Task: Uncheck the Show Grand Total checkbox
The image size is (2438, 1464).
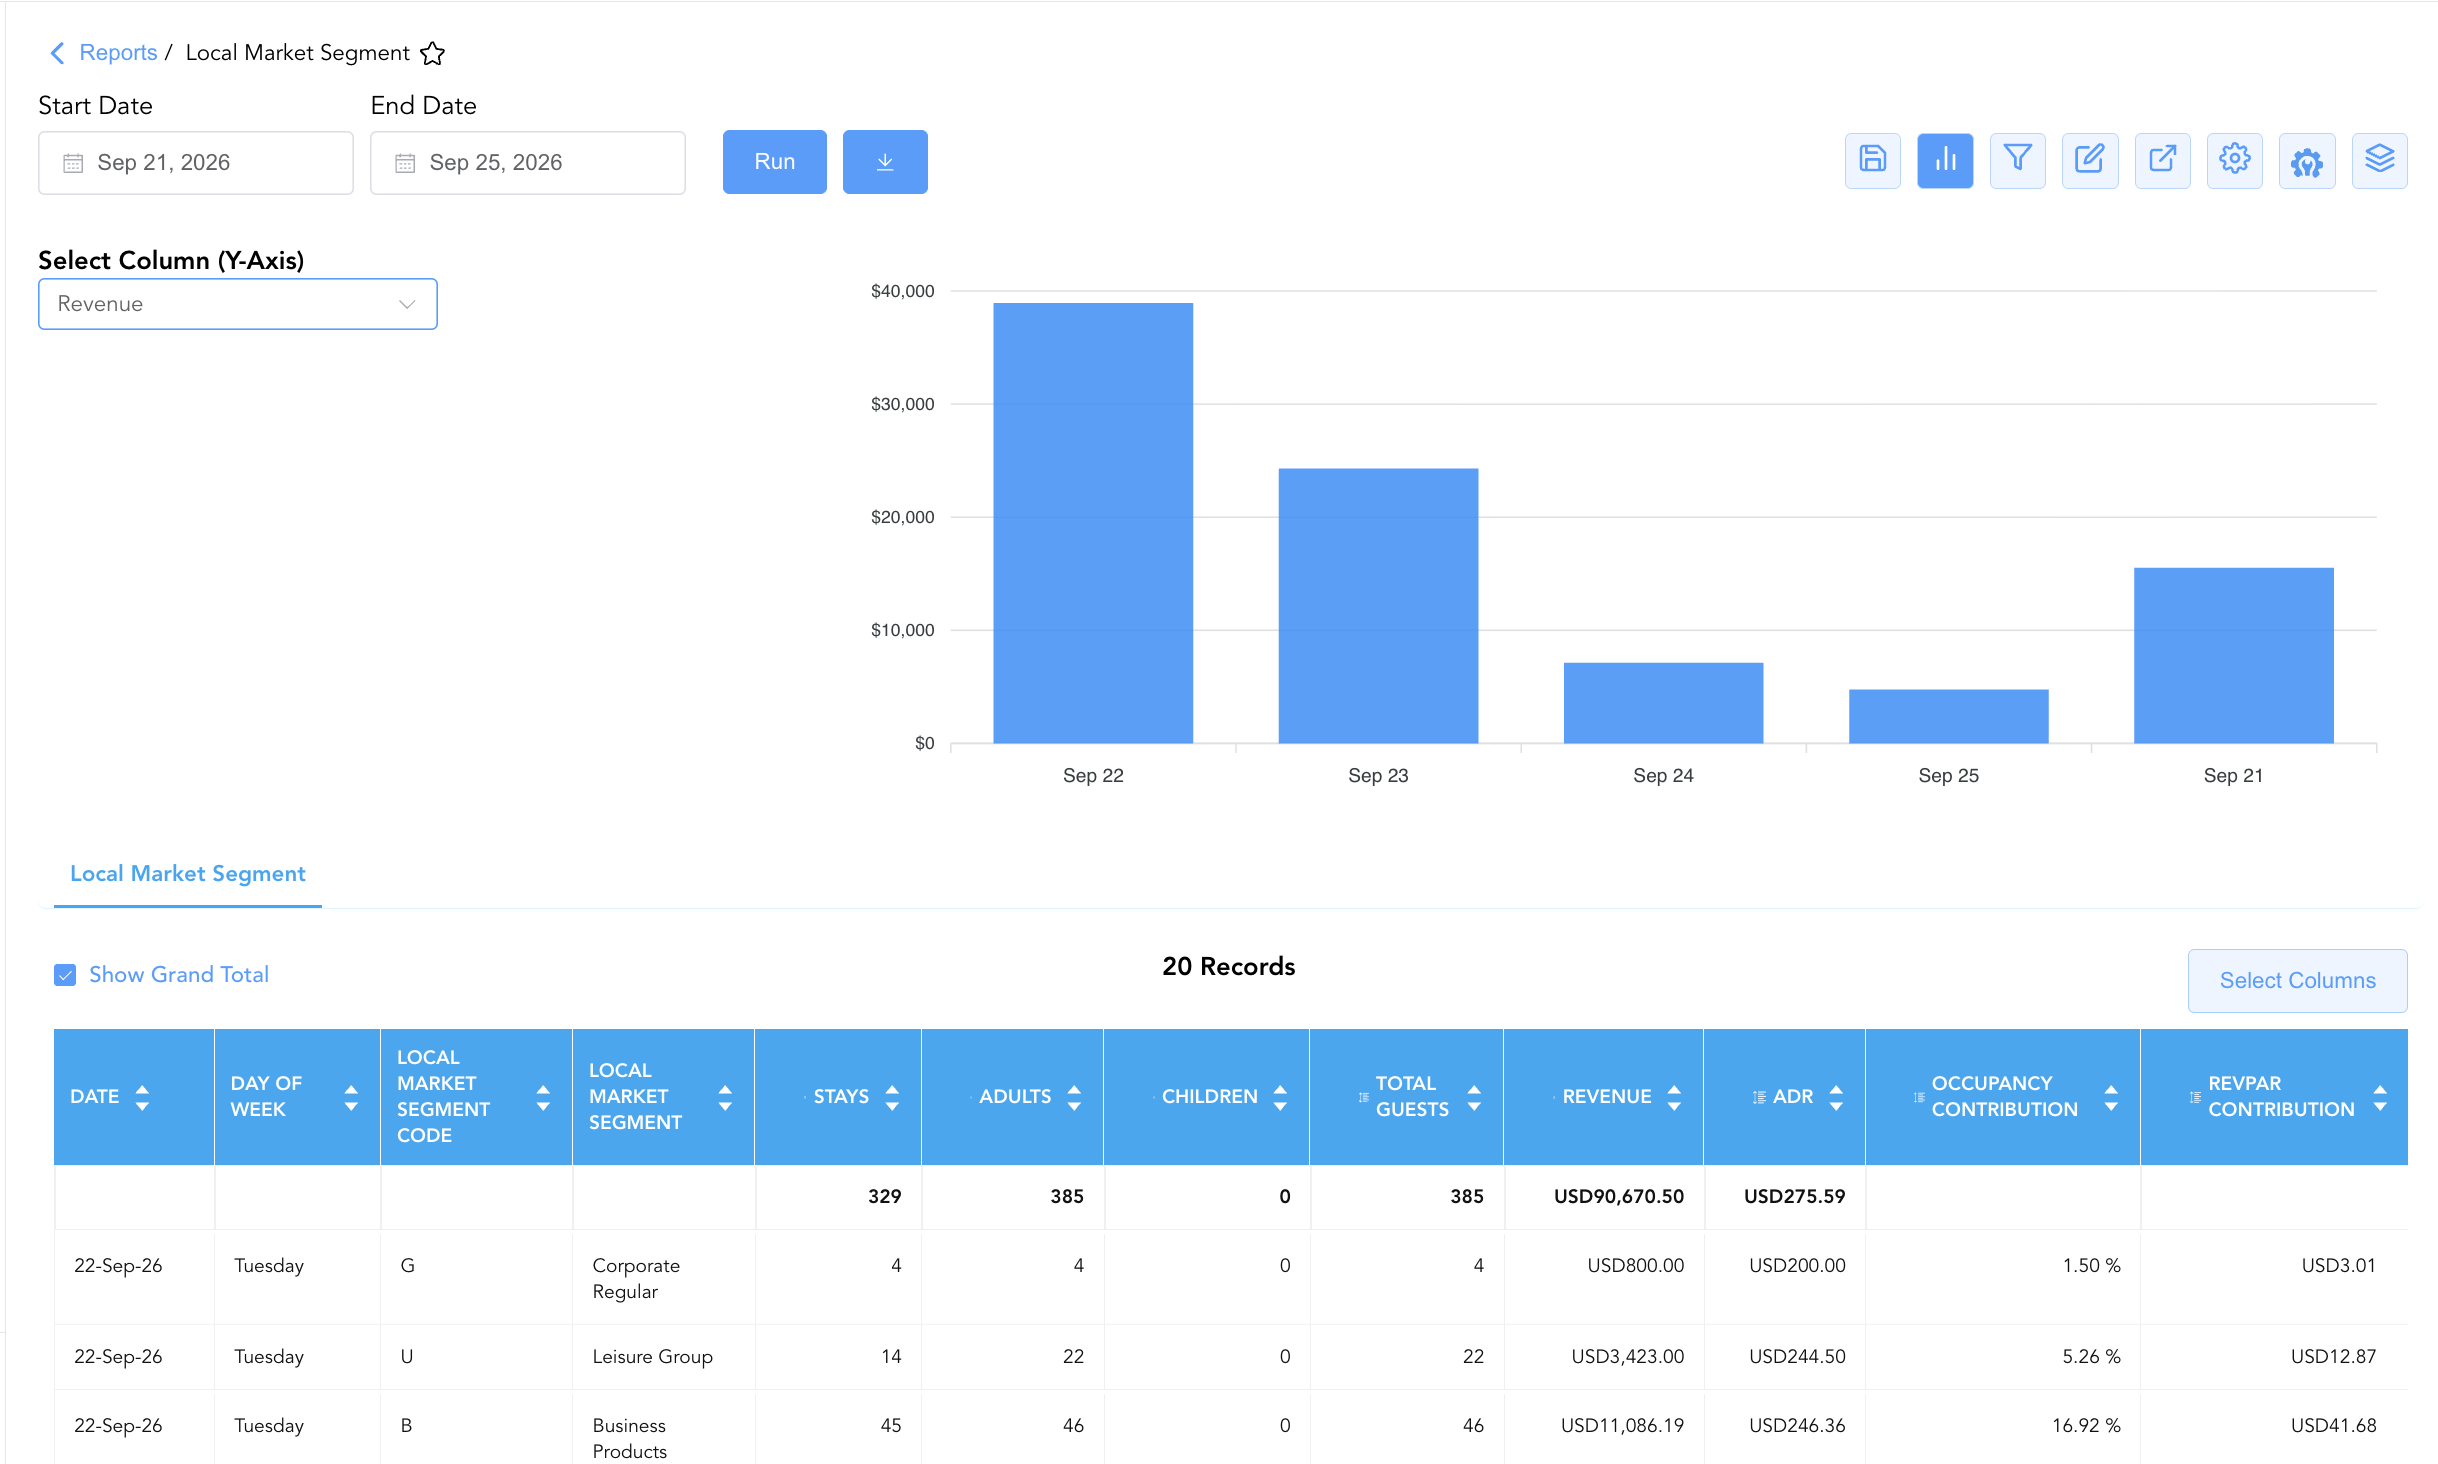Action: (x=65, y=975)
